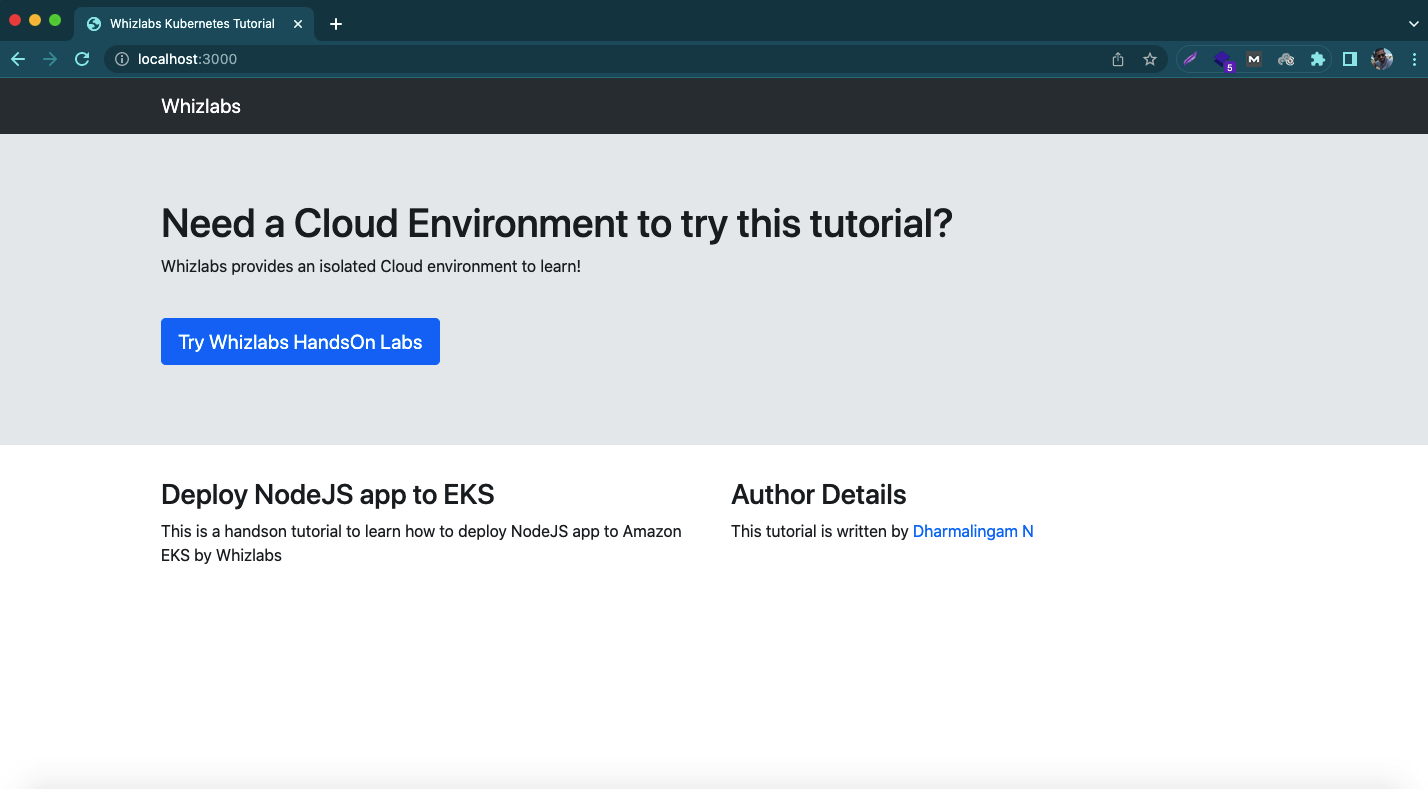Click the 'This tutorial is written by' text

point(820,531)
